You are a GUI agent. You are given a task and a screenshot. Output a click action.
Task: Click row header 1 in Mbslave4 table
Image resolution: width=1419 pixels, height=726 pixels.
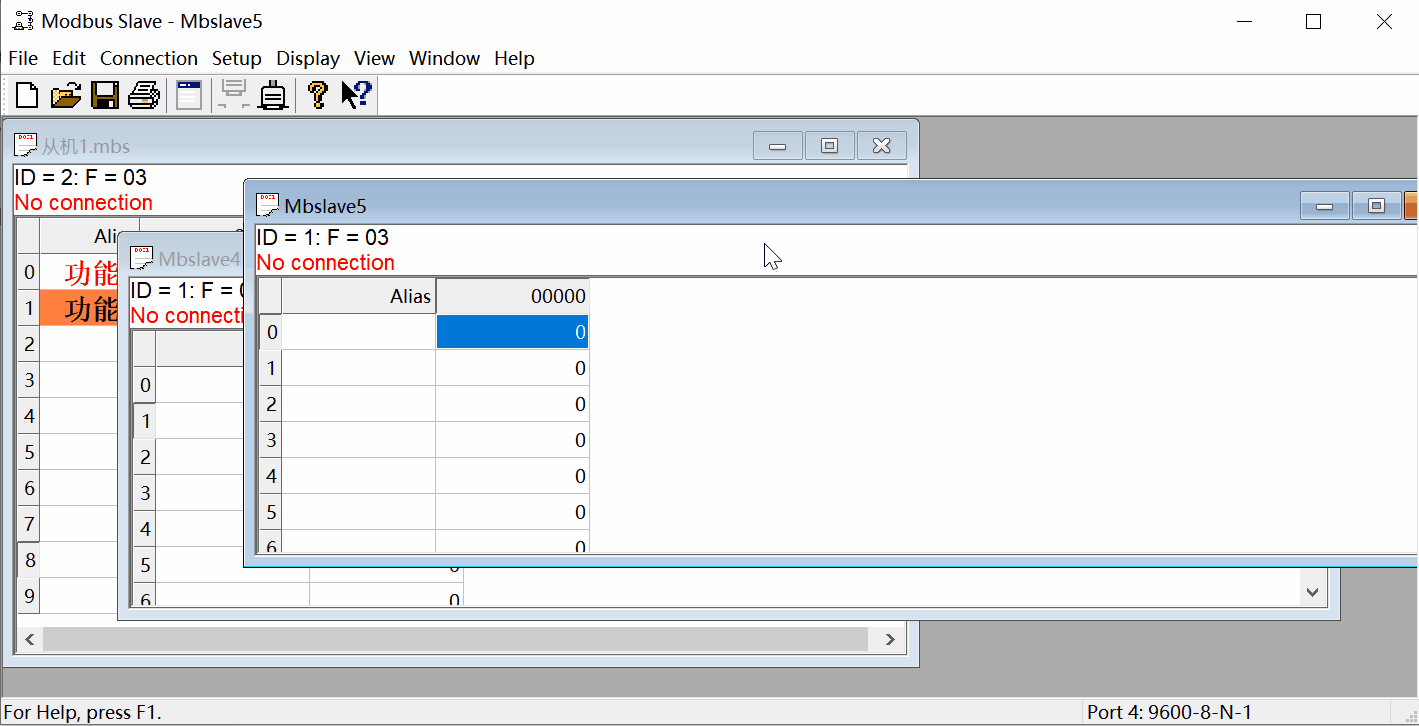click(145, 421)
